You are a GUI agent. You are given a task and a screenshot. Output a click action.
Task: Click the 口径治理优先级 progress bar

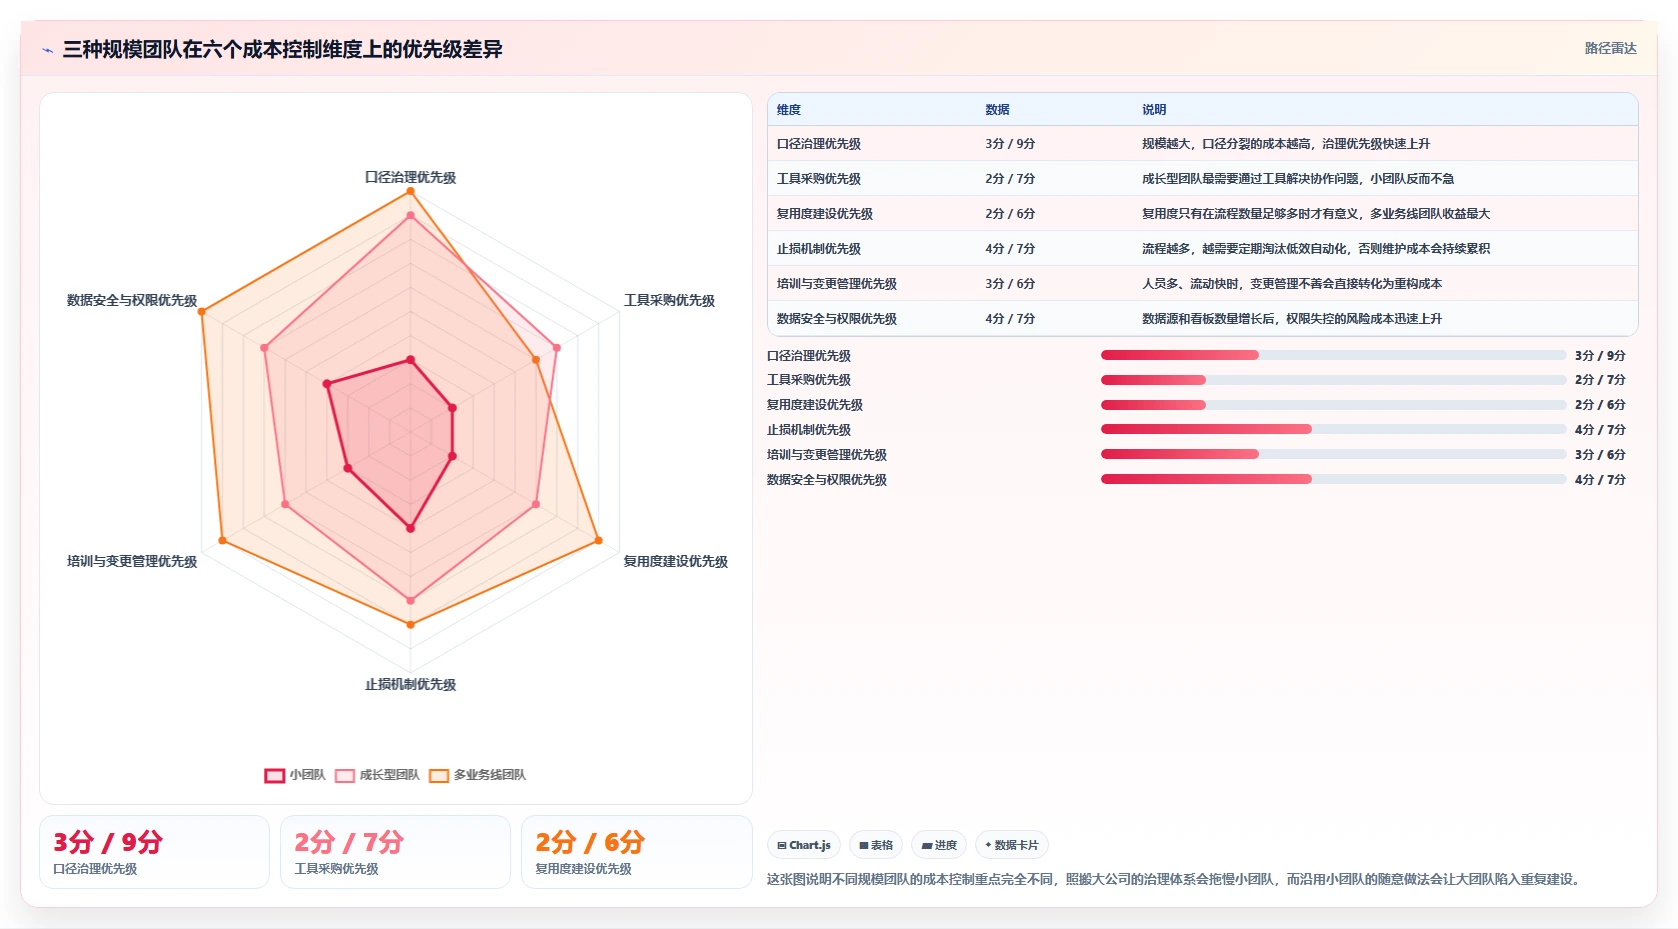(x=1333, y=355)
